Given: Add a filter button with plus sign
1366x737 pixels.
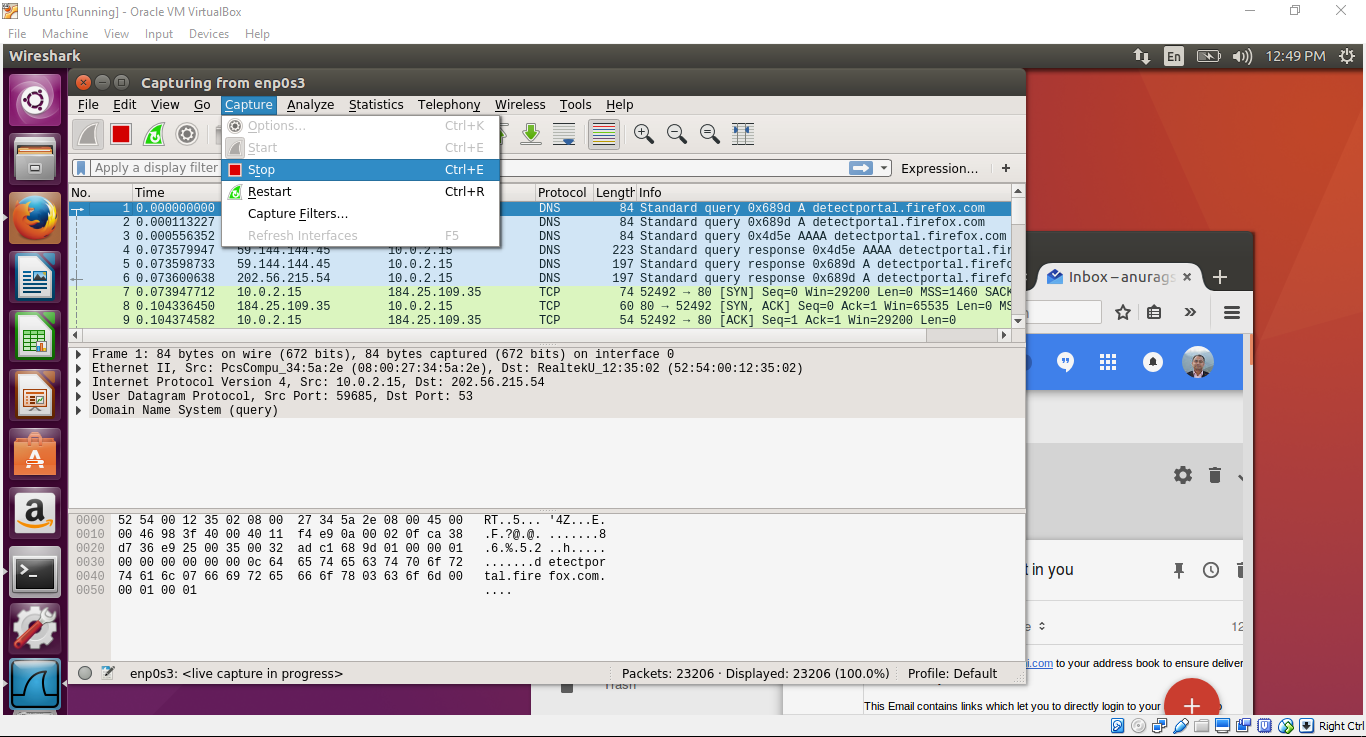Looking at the screenshot, I should (1006, 168).
